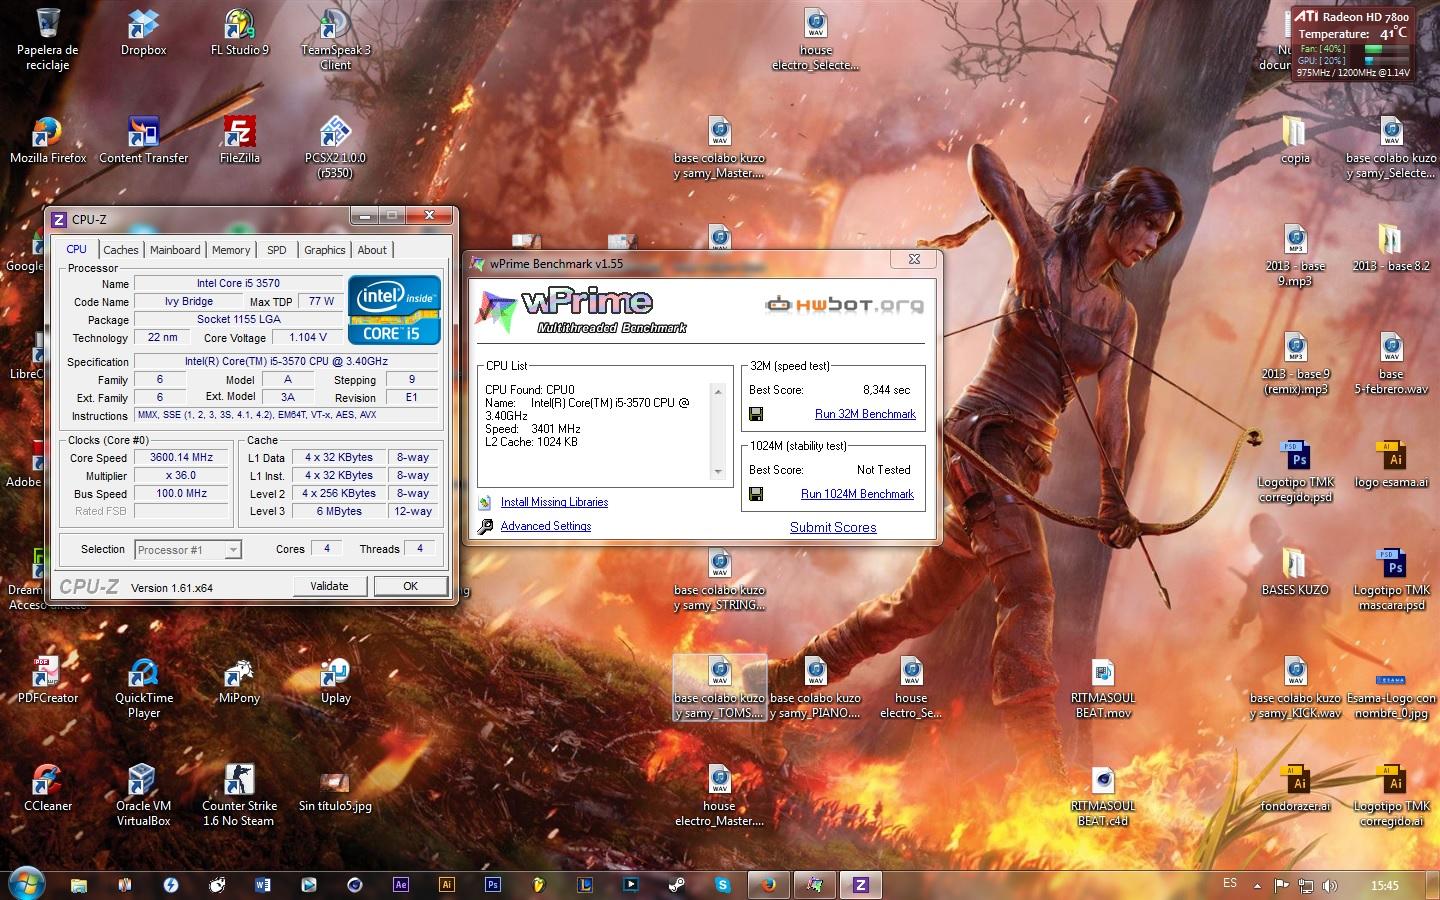Click the Core Speed value field
This screenshot has height=900, width=1440.
pos(181,457)
